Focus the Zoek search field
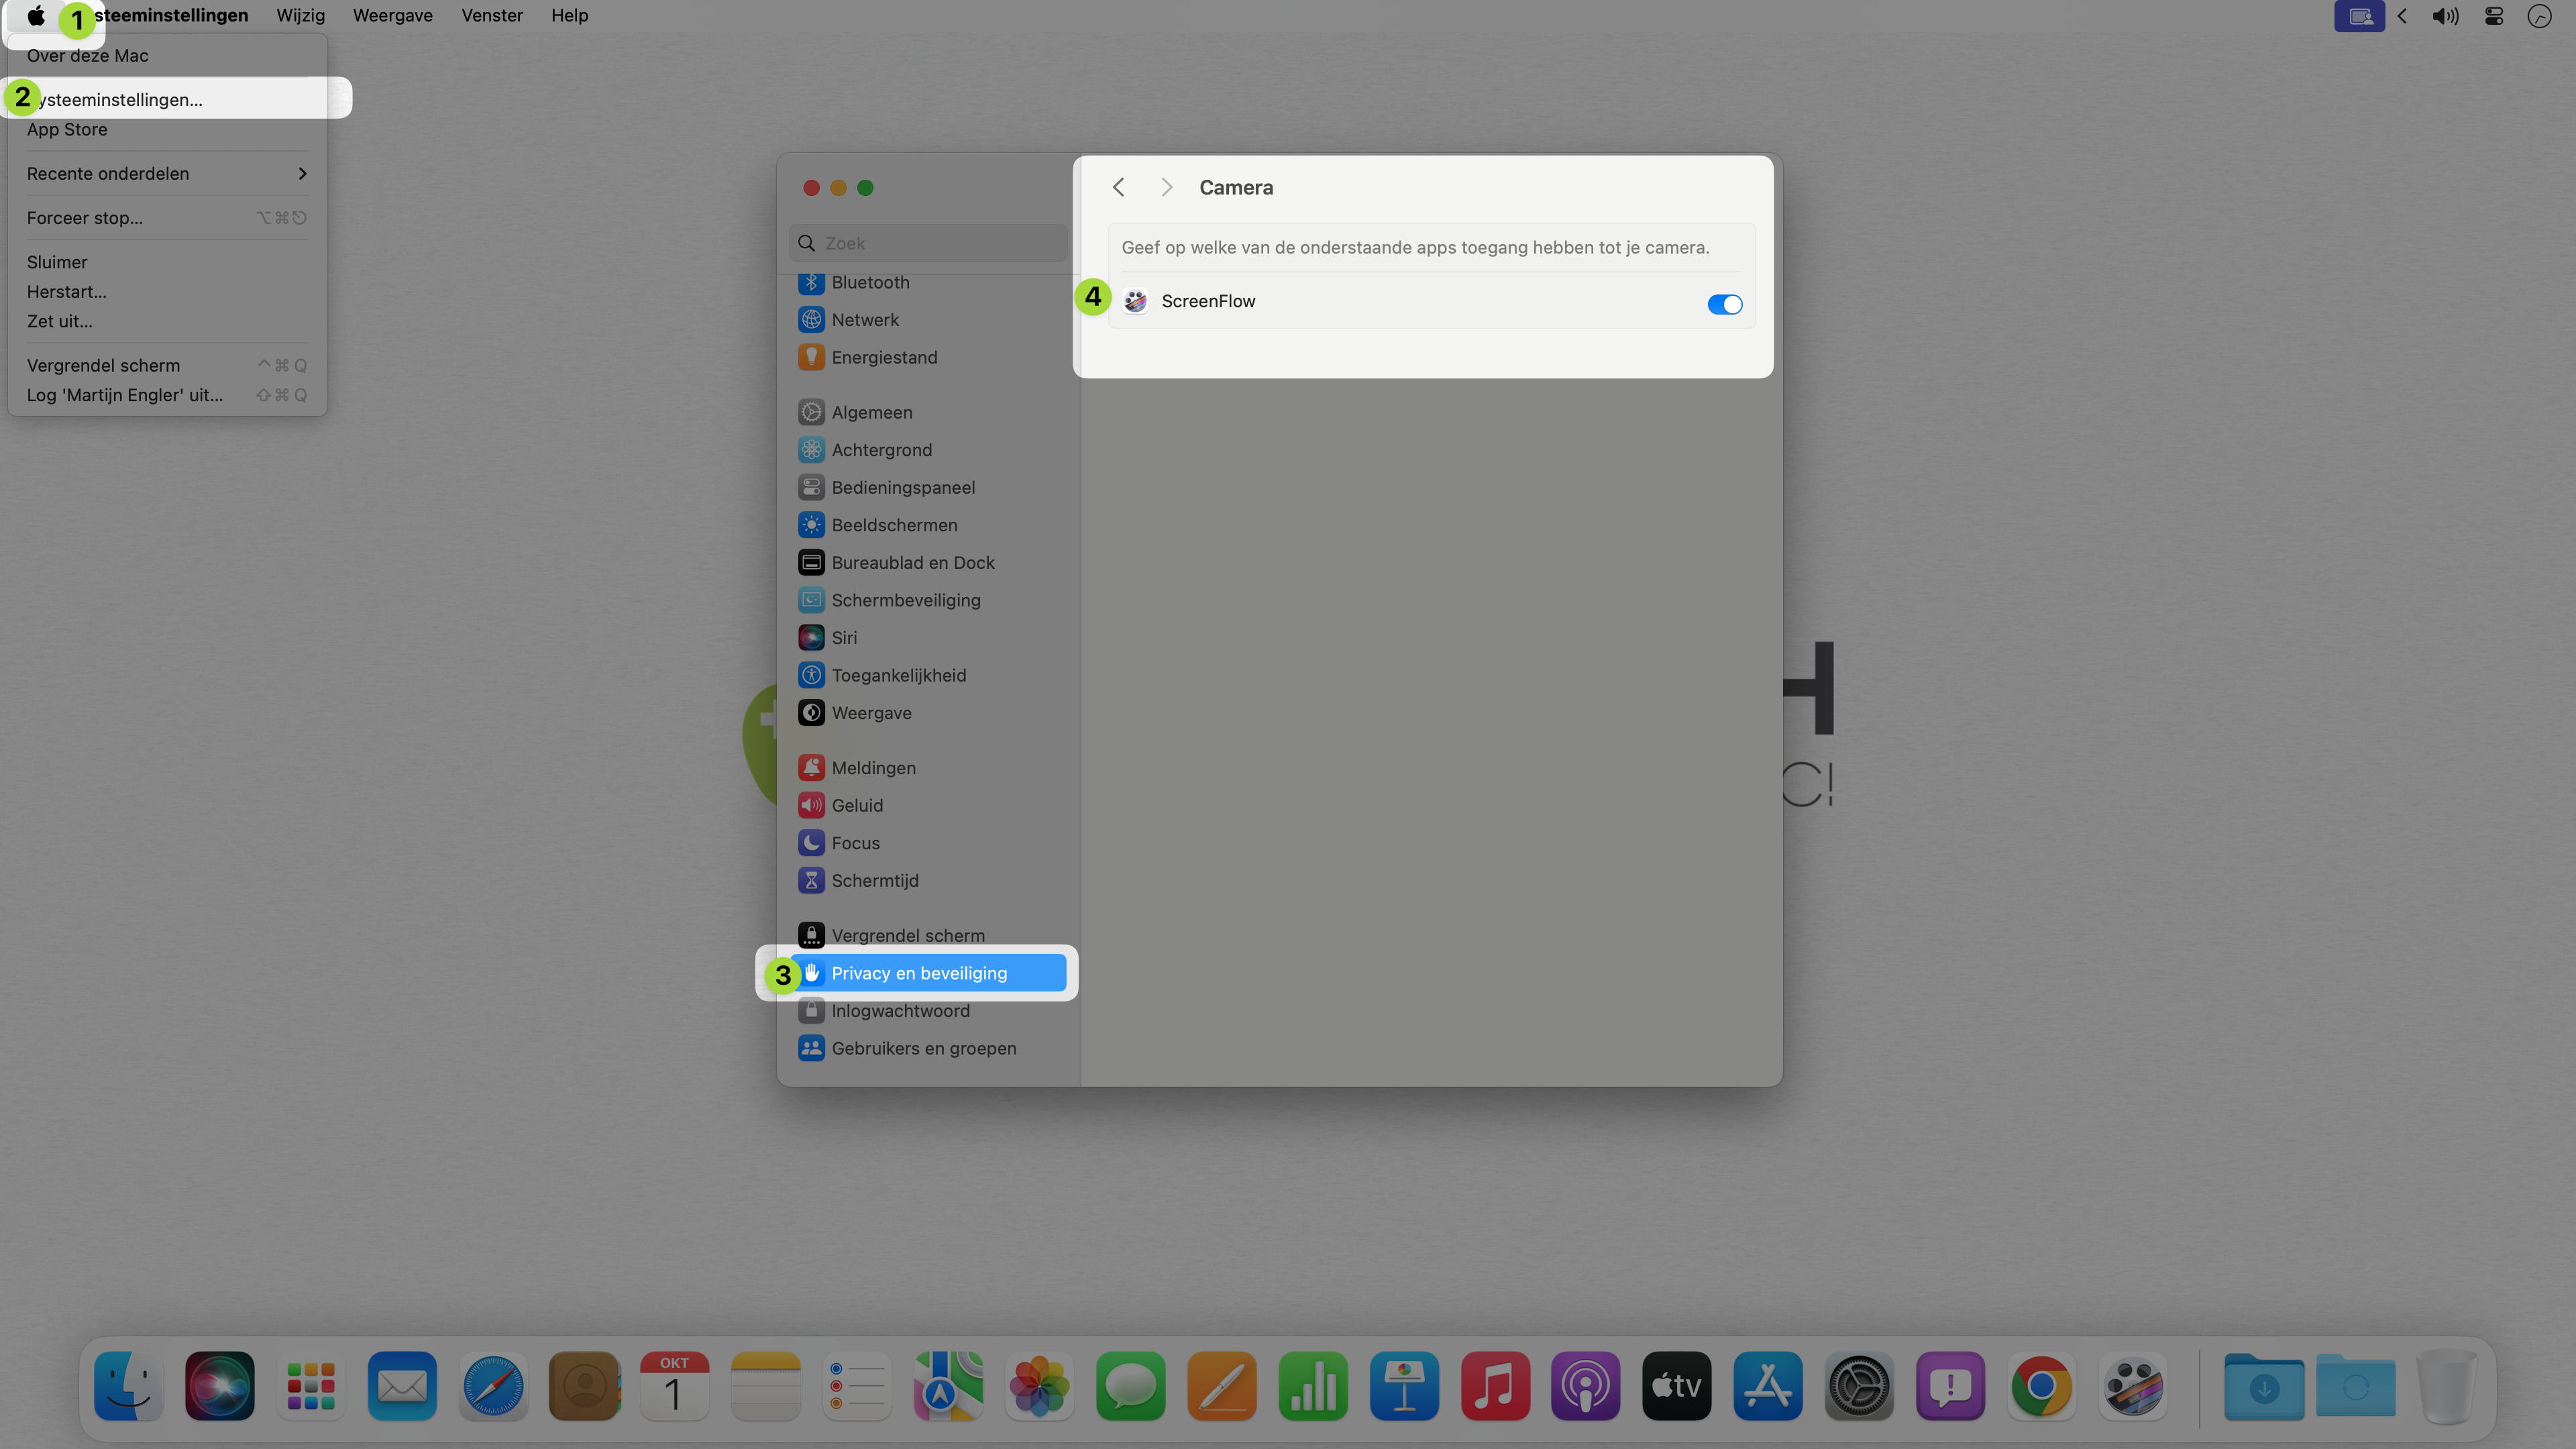This screenshot has width=2576, height=1449. point(928,243)
